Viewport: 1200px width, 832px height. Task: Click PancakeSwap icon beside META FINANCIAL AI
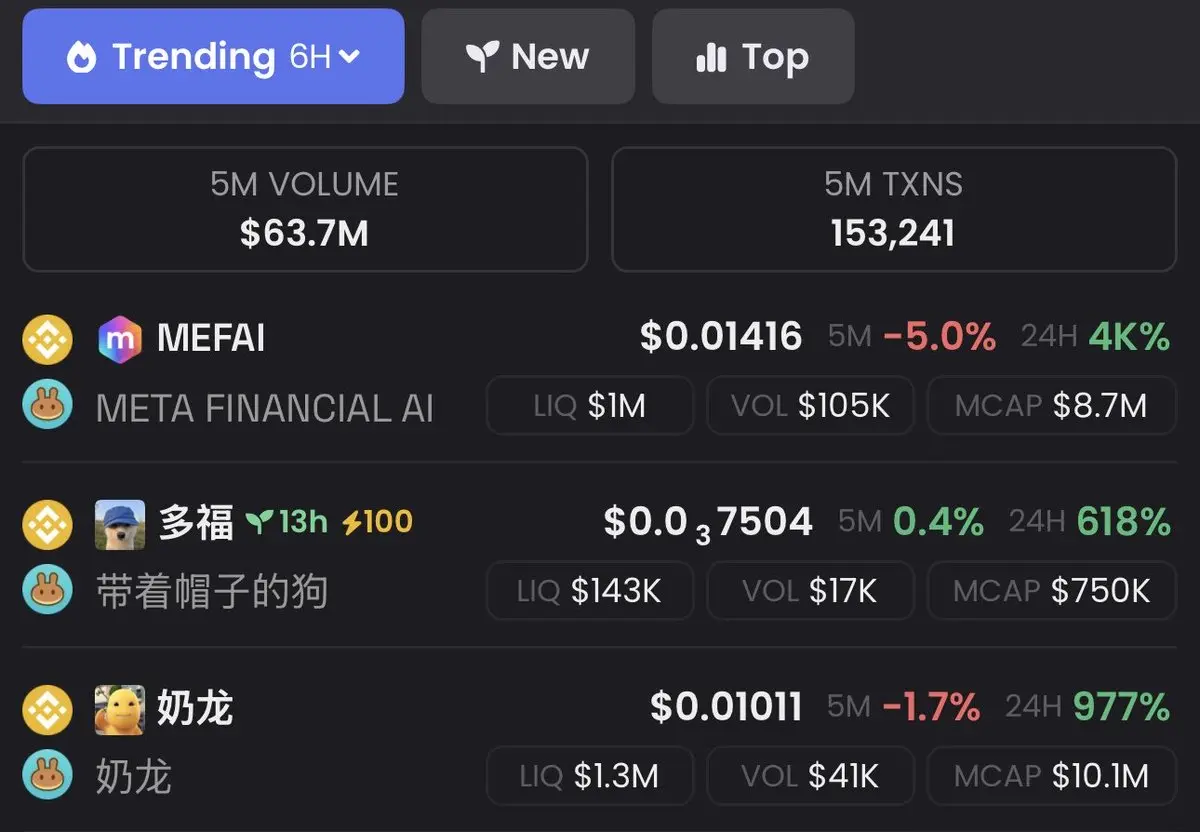point(47,405)
